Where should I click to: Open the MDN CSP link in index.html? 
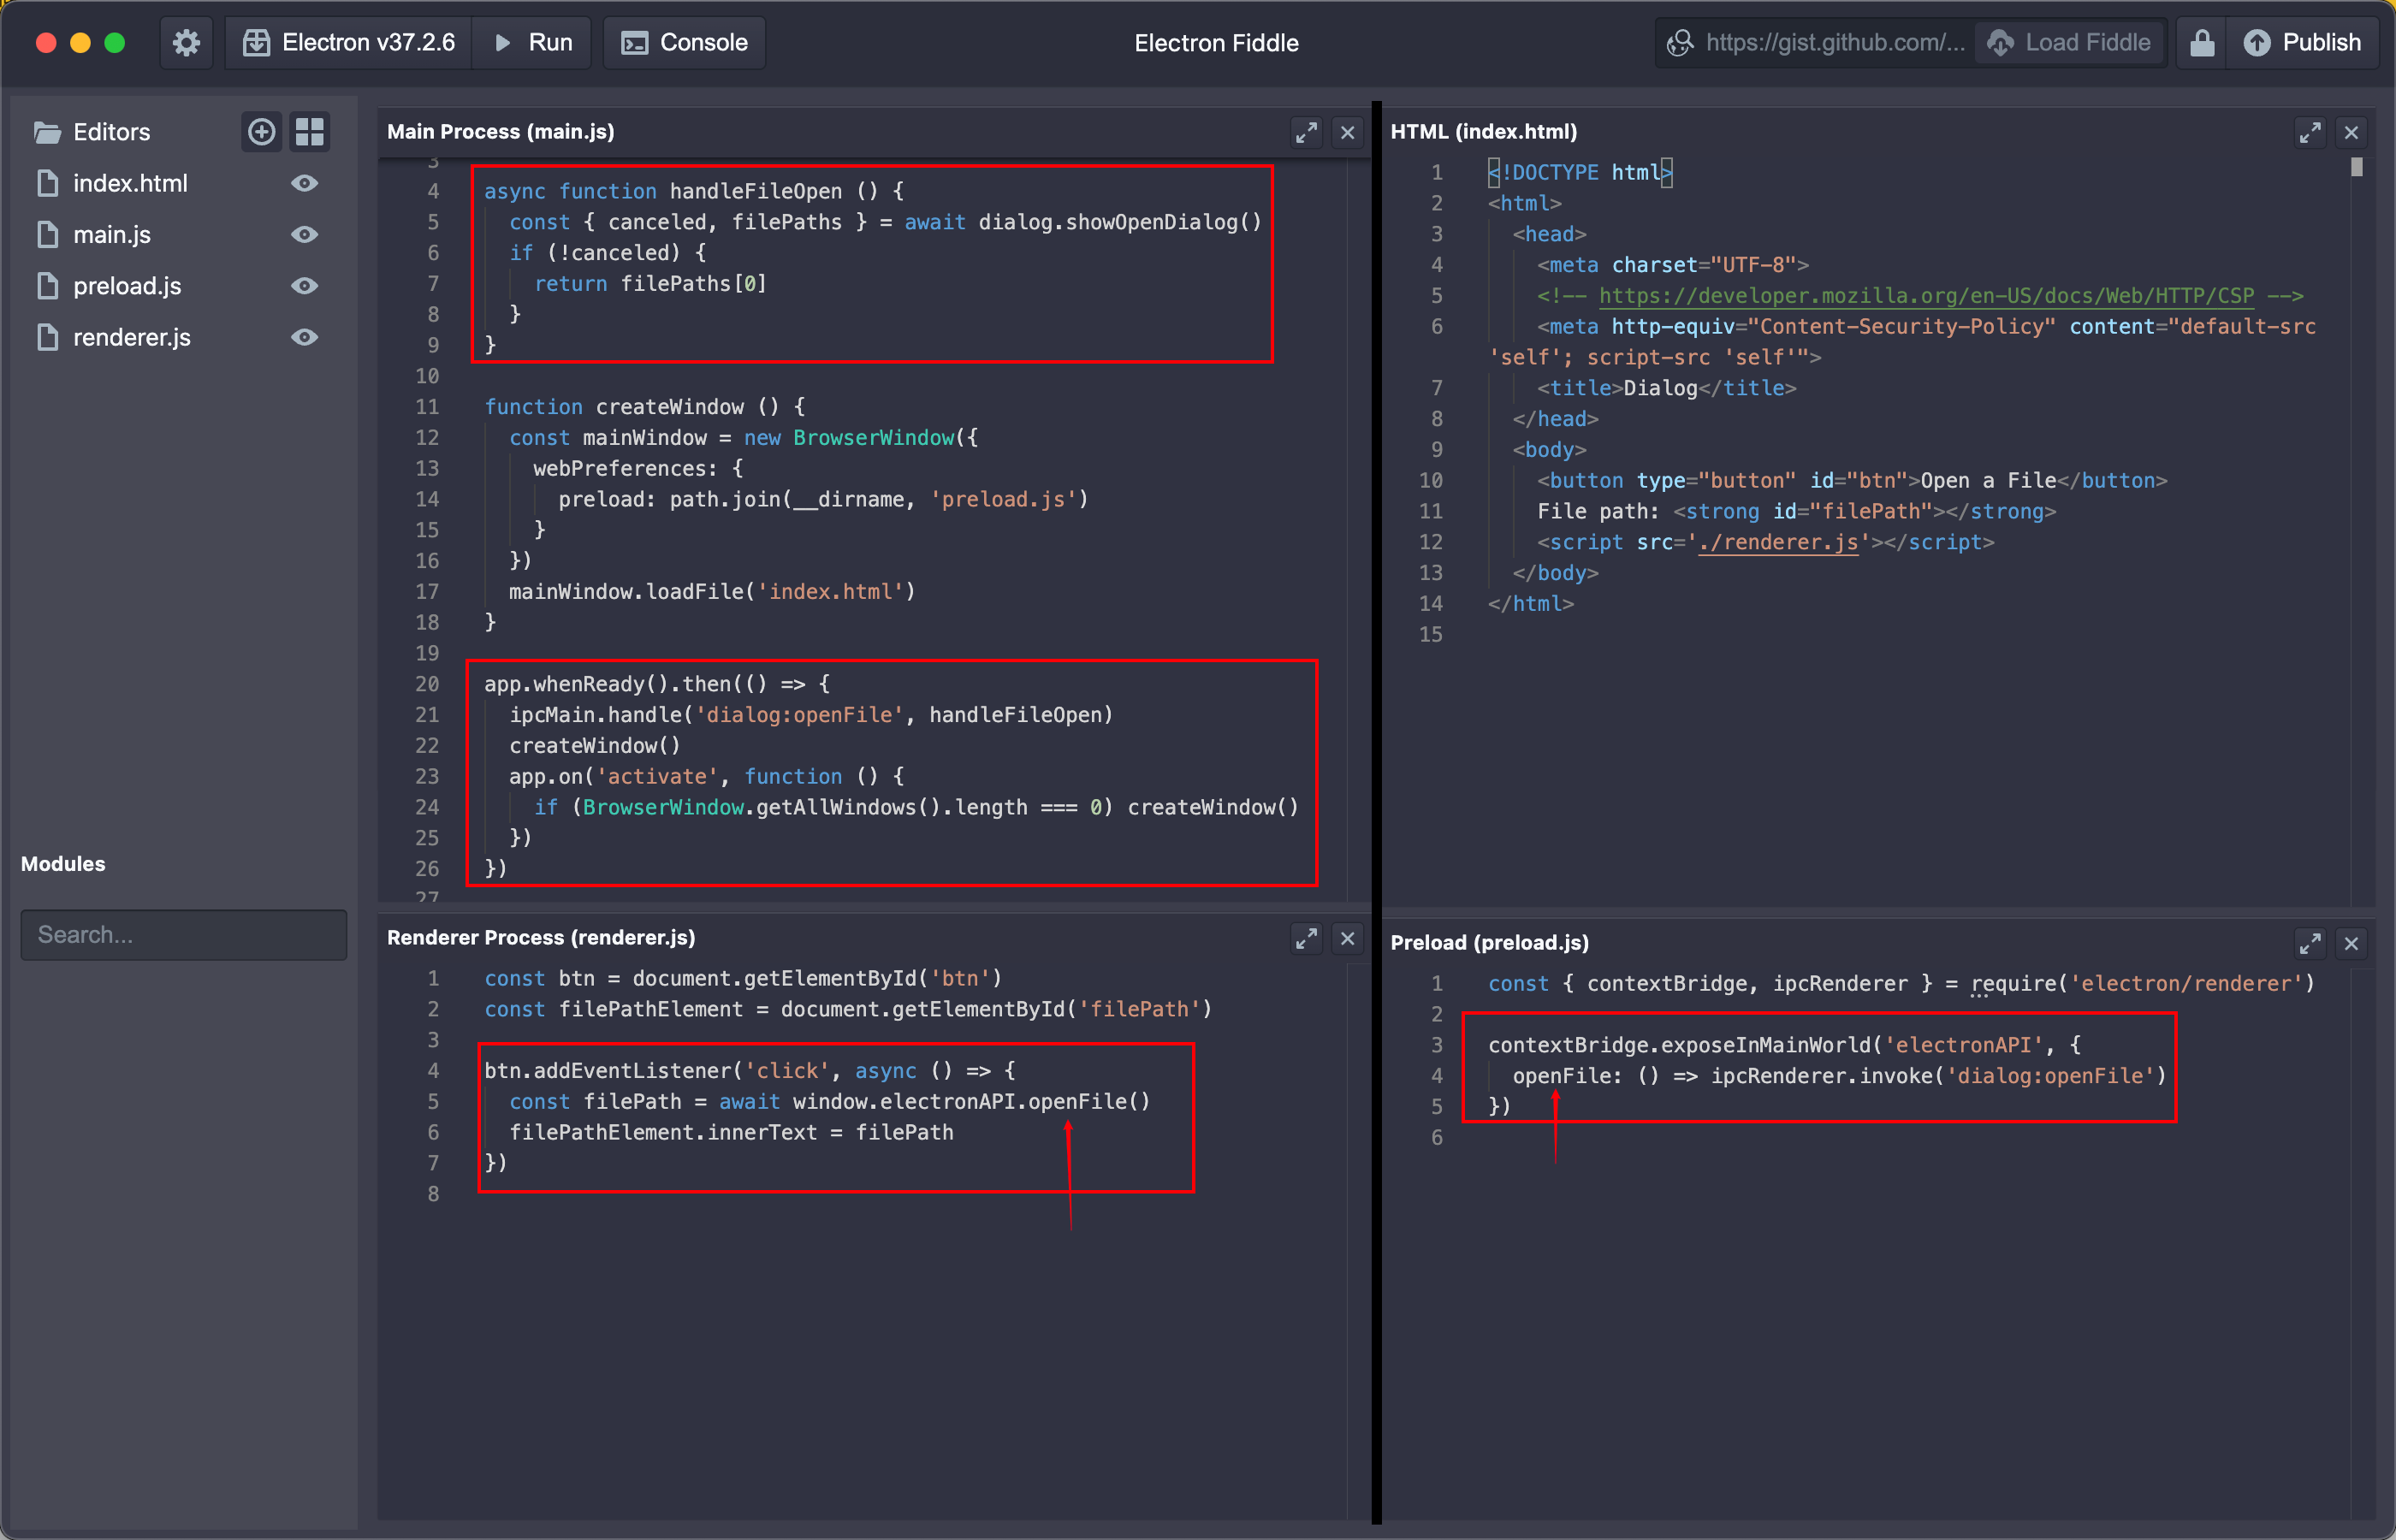click(1926, 296)
